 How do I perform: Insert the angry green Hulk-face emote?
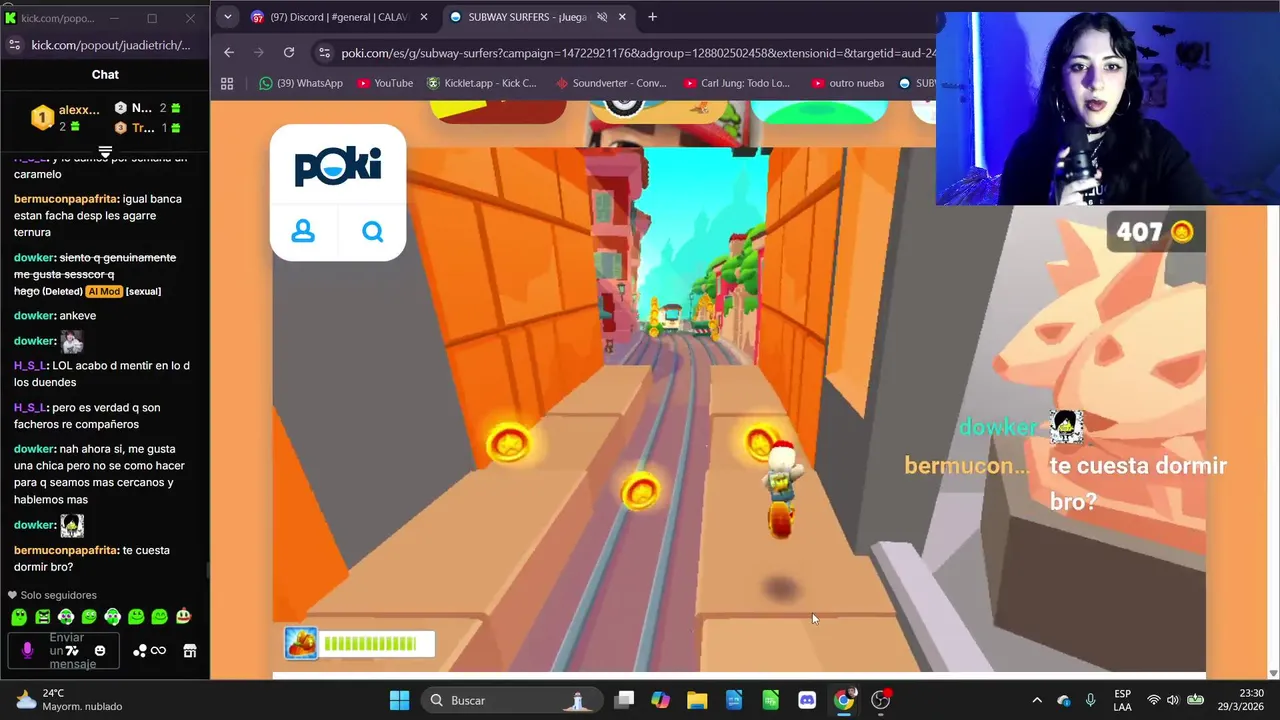pos(43,617)
